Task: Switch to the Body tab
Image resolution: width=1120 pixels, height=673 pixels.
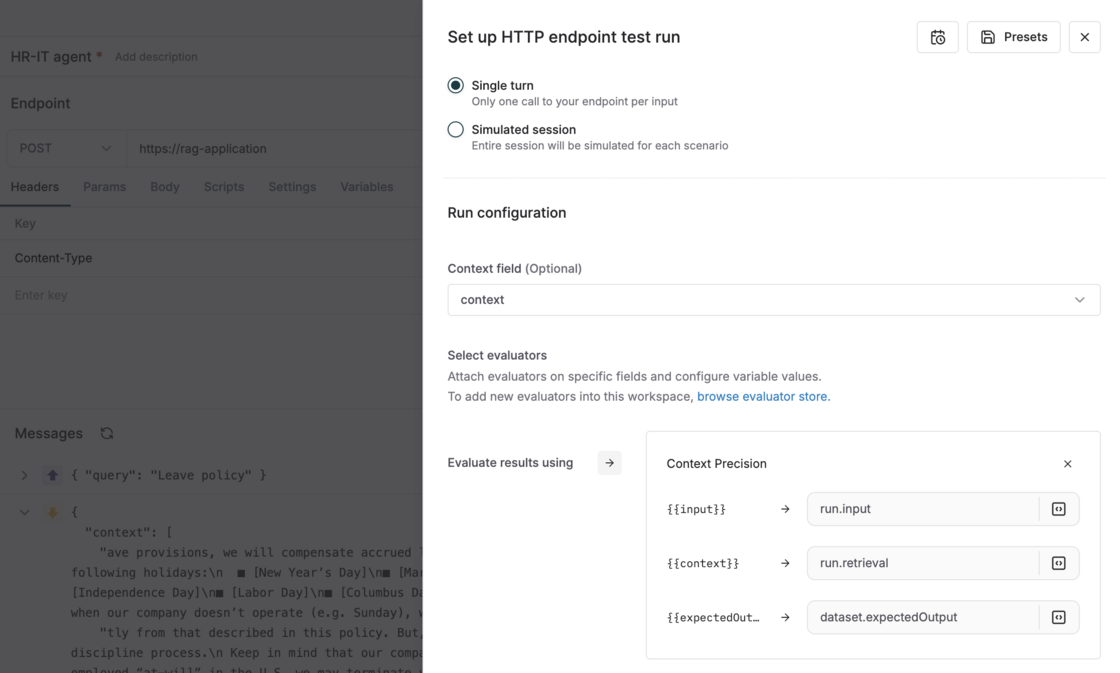Action: [165, 187]
